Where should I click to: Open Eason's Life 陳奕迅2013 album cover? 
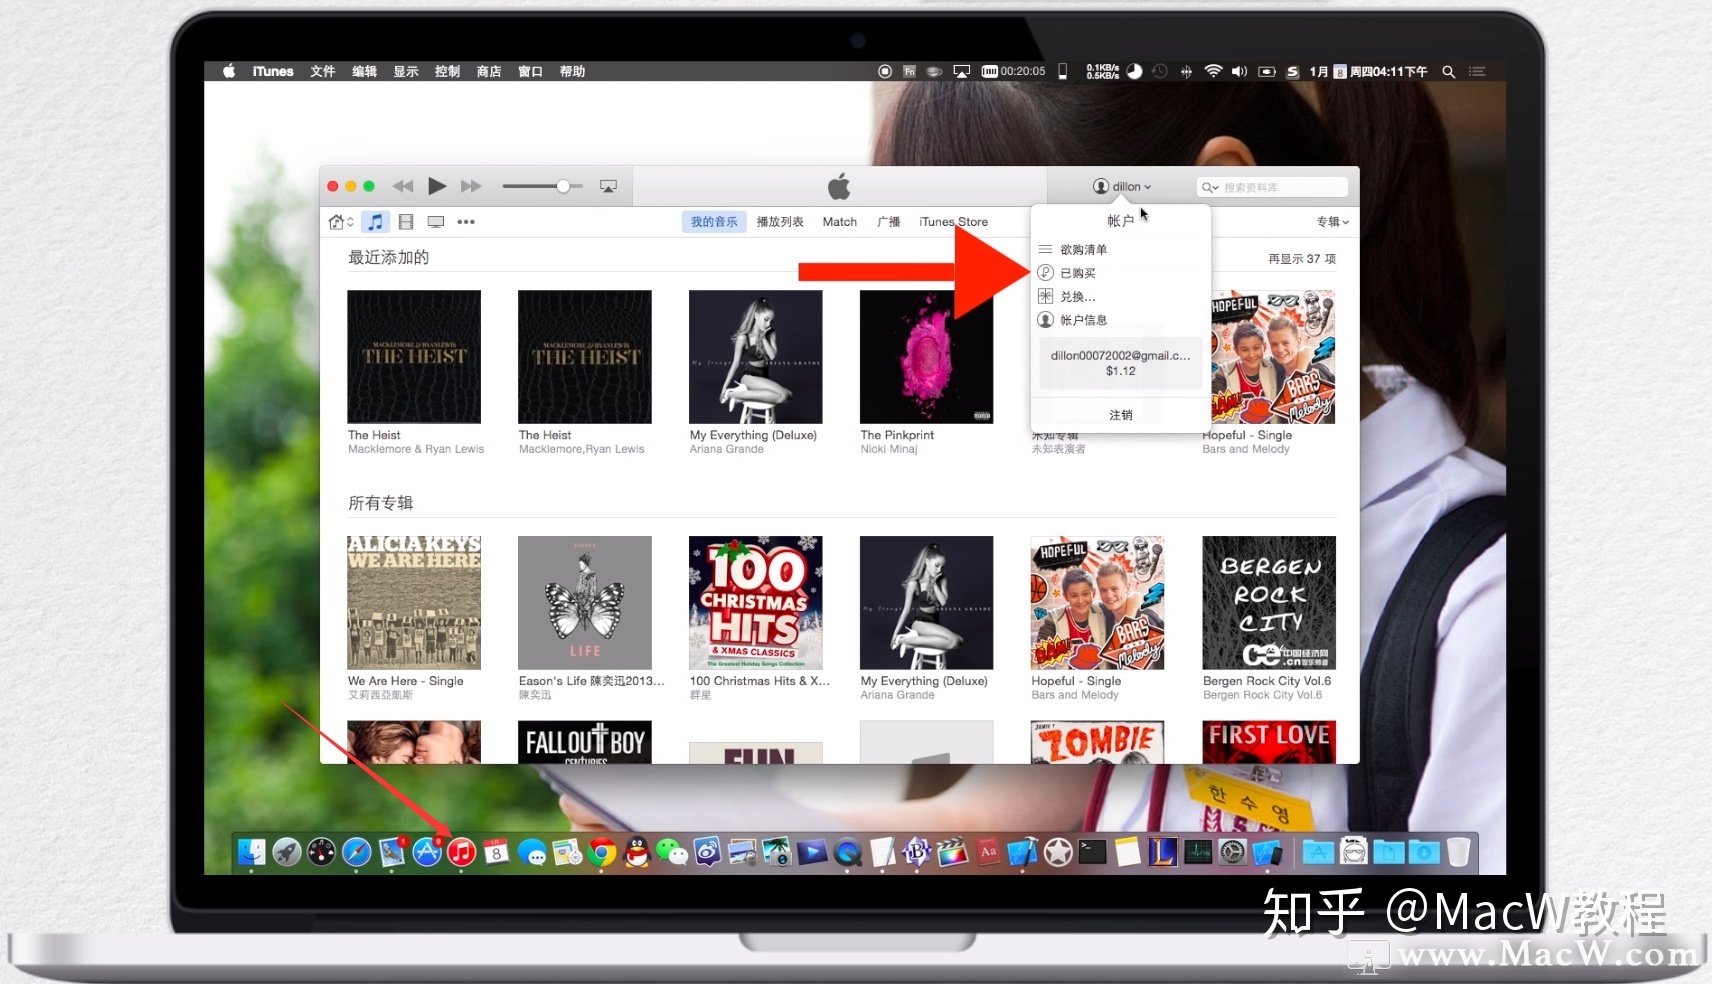(585, 603)
